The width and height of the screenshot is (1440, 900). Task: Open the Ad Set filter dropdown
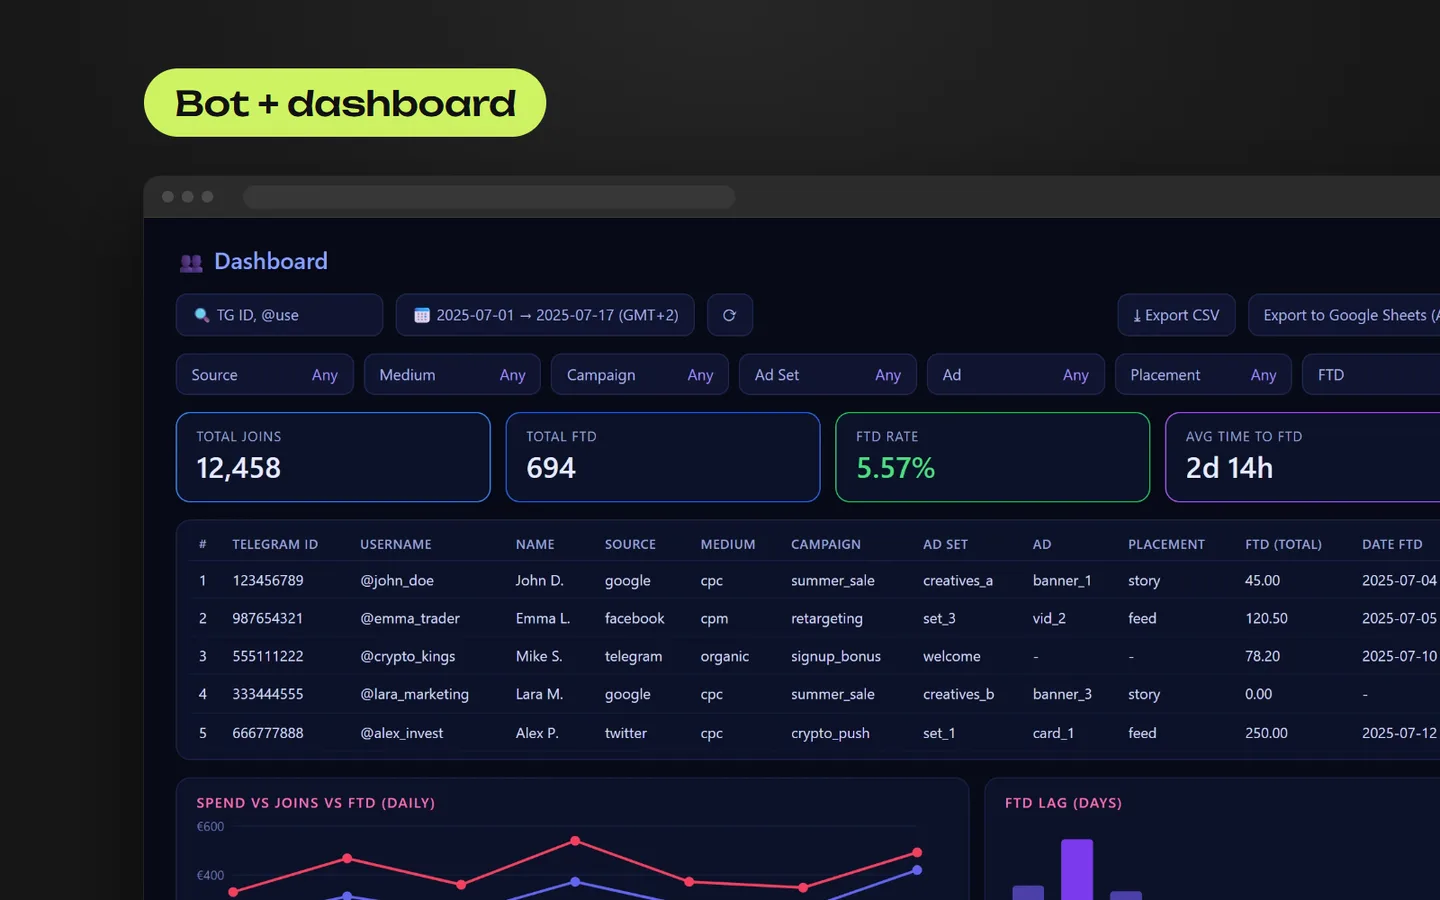828,375
